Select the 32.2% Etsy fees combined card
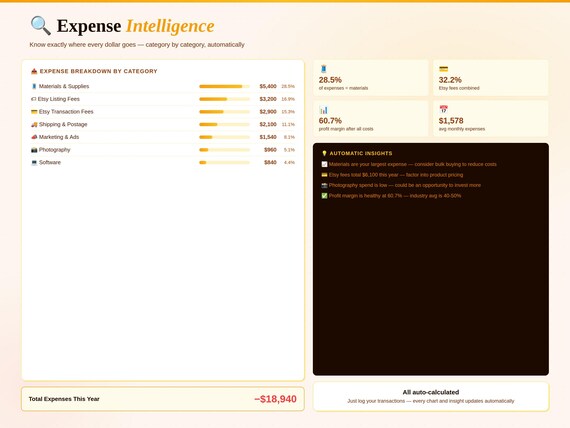Image resolution: width=570 pixels, height=428 pixels. (490, 78)
